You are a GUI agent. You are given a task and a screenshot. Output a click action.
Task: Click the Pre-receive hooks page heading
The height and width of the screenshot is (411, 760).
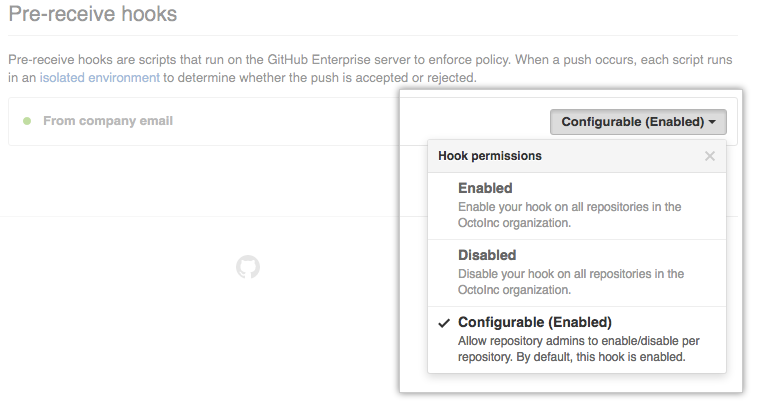point(93,15)
